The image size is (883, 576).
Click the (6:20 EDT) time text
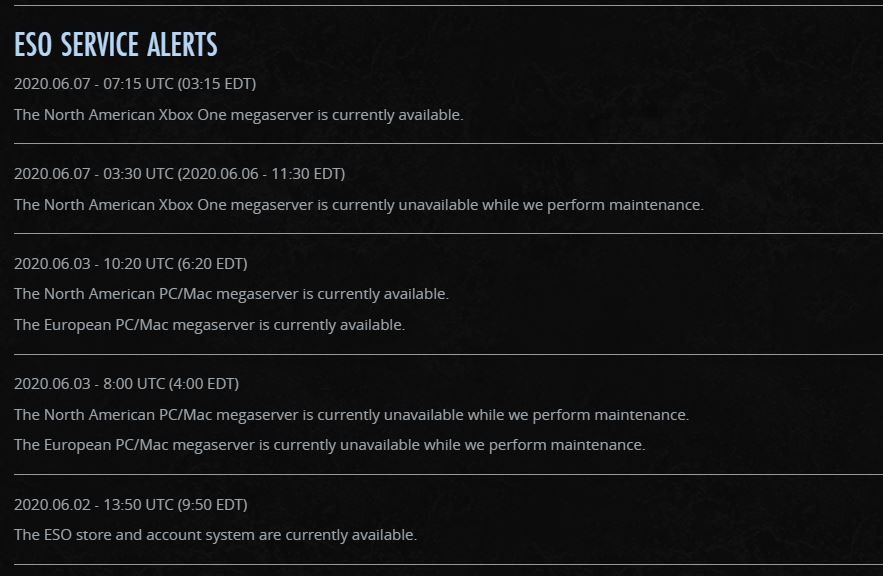(x=212, y=264)
